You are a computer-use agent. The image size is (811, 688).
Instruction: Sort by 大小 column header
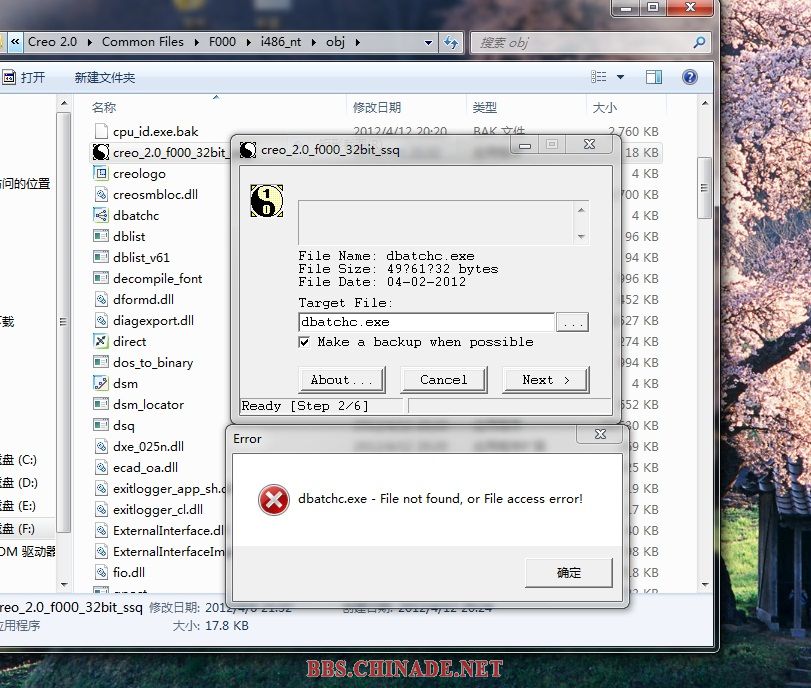(x=605, y=108)
